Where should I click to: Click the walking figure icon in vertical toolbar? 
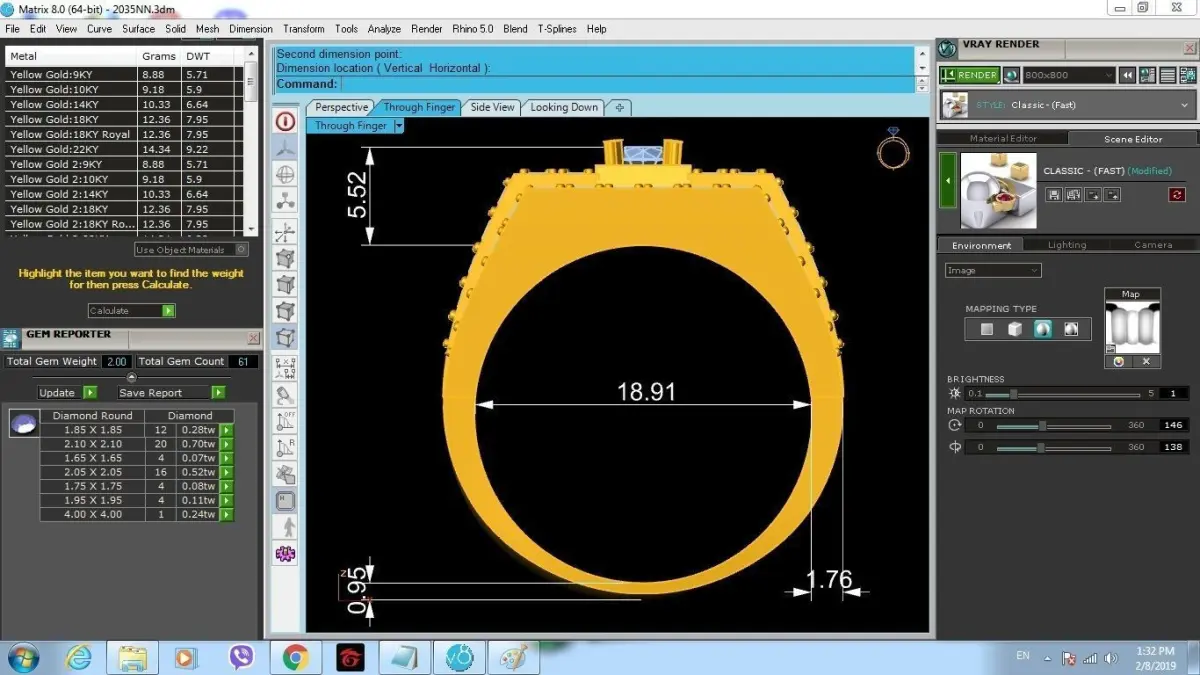(x=286, y=526)
